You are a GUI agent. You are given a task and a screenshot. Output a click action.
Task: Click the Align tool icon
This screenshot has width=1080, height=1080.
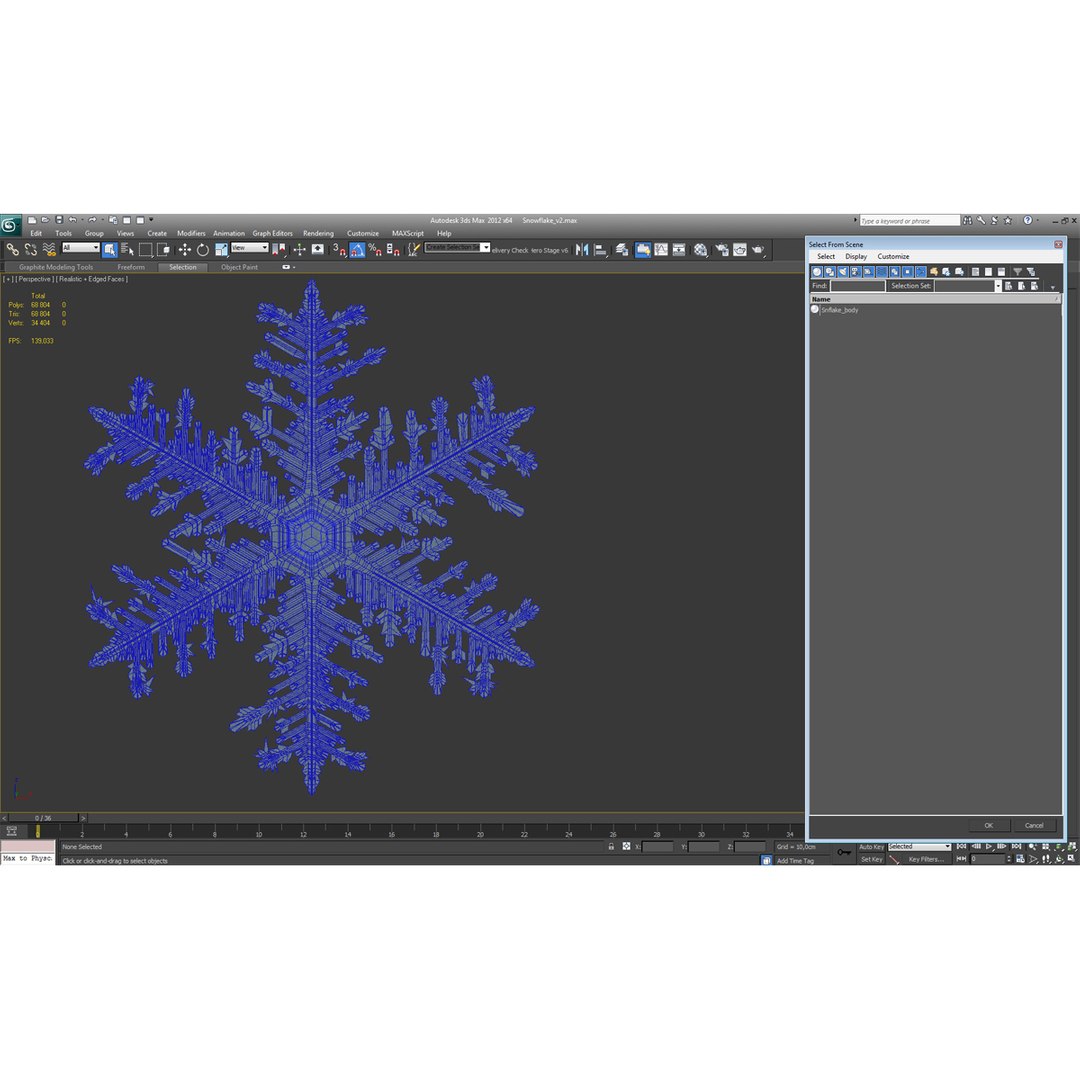click(x=601, y=249)
